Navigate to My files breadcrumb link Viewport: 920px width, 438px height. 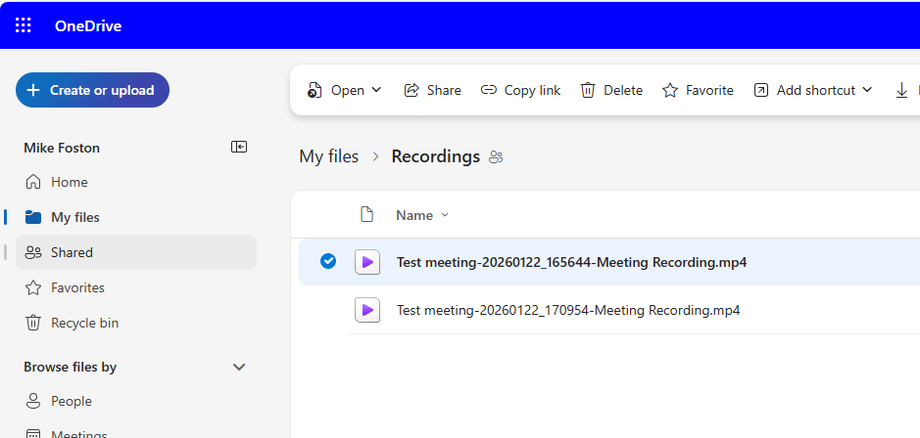[x=329, y=157]
